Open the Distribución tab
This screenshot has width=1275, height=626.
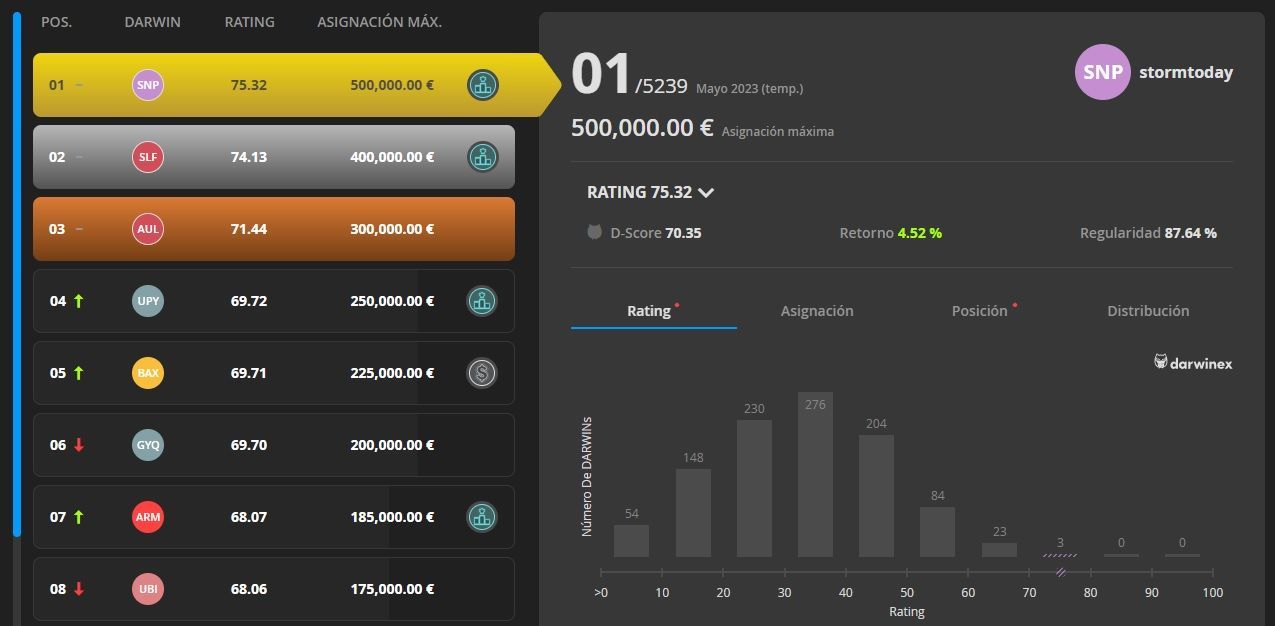pyautogui.click(x=1148, y=311)
